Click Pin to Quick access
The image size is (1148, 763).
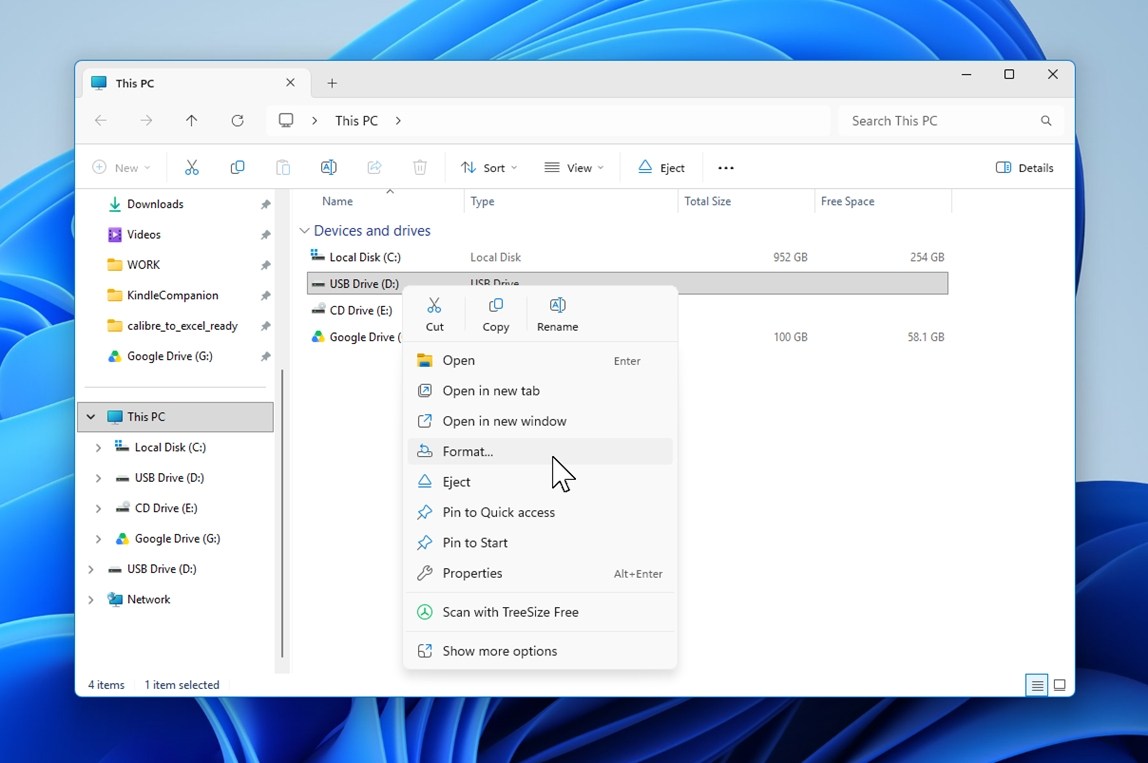[540, 513]
